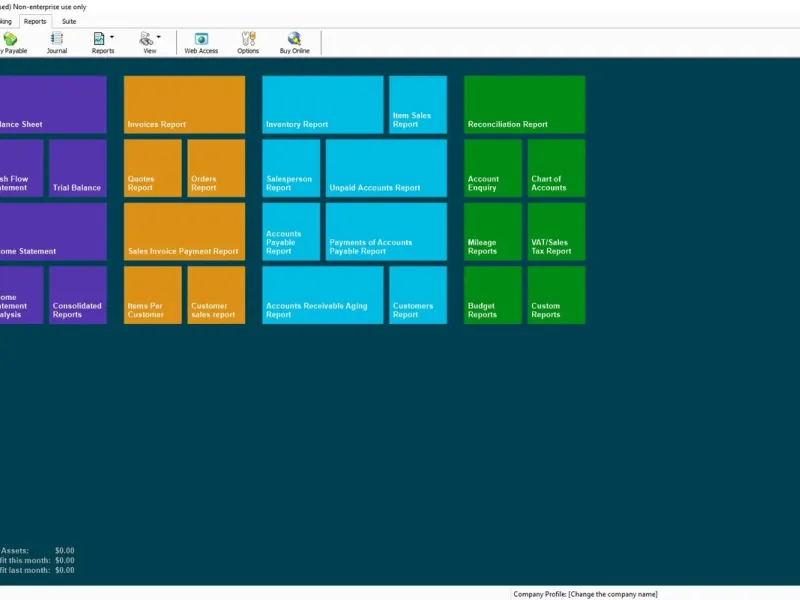The width and height of the screenshot is (800, 600).
Task: Open the Account Enquiry tile
Action: click(x=493, y=168)
